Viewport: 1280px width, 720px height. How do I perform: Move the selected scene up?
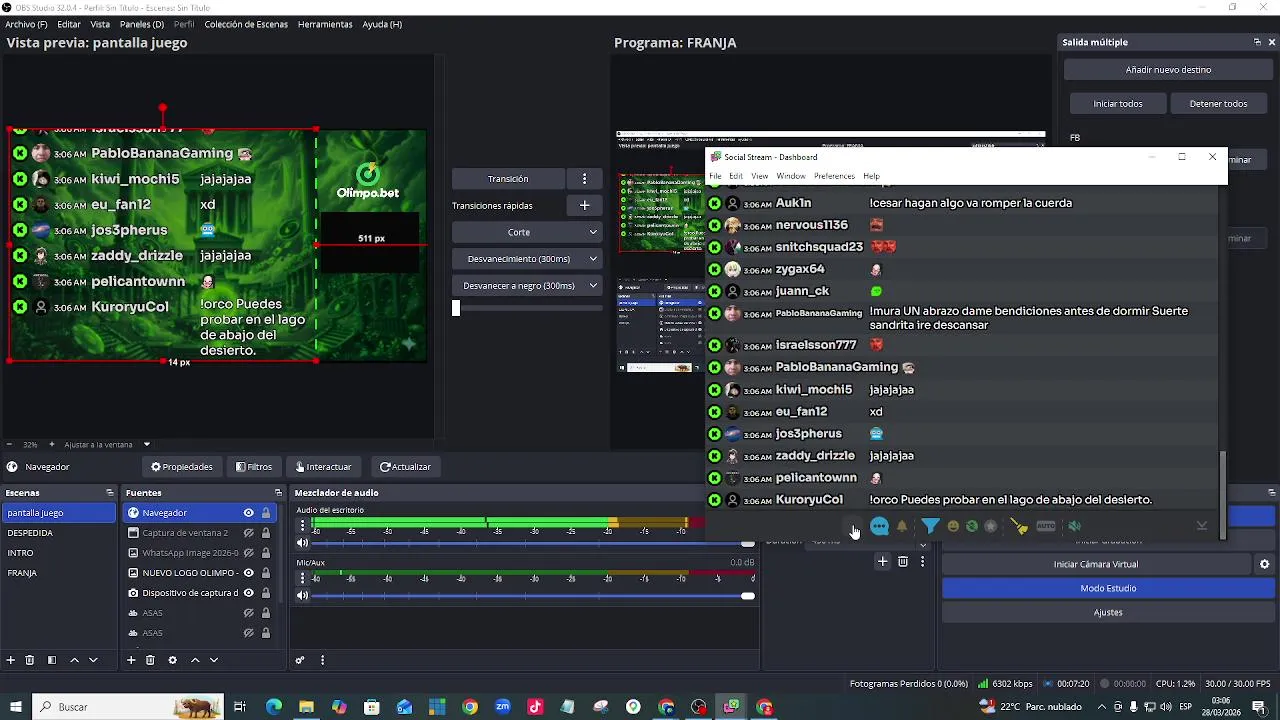(x=74, y=660)
